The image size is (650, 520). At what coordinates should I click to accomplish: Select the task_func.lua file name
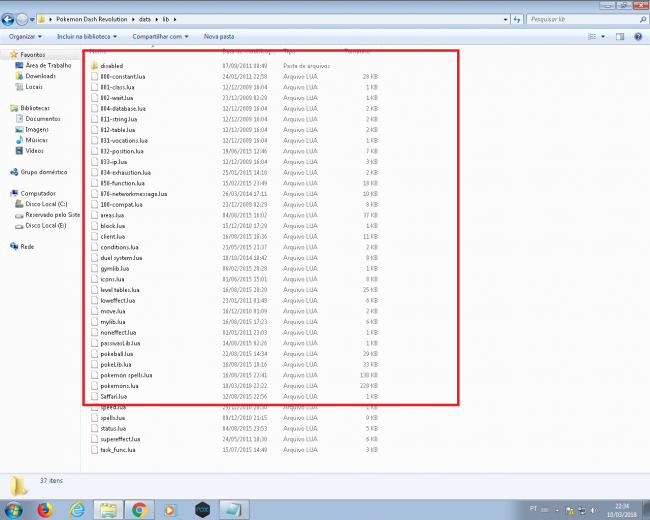pyautogui.click(x=118, y=450)
